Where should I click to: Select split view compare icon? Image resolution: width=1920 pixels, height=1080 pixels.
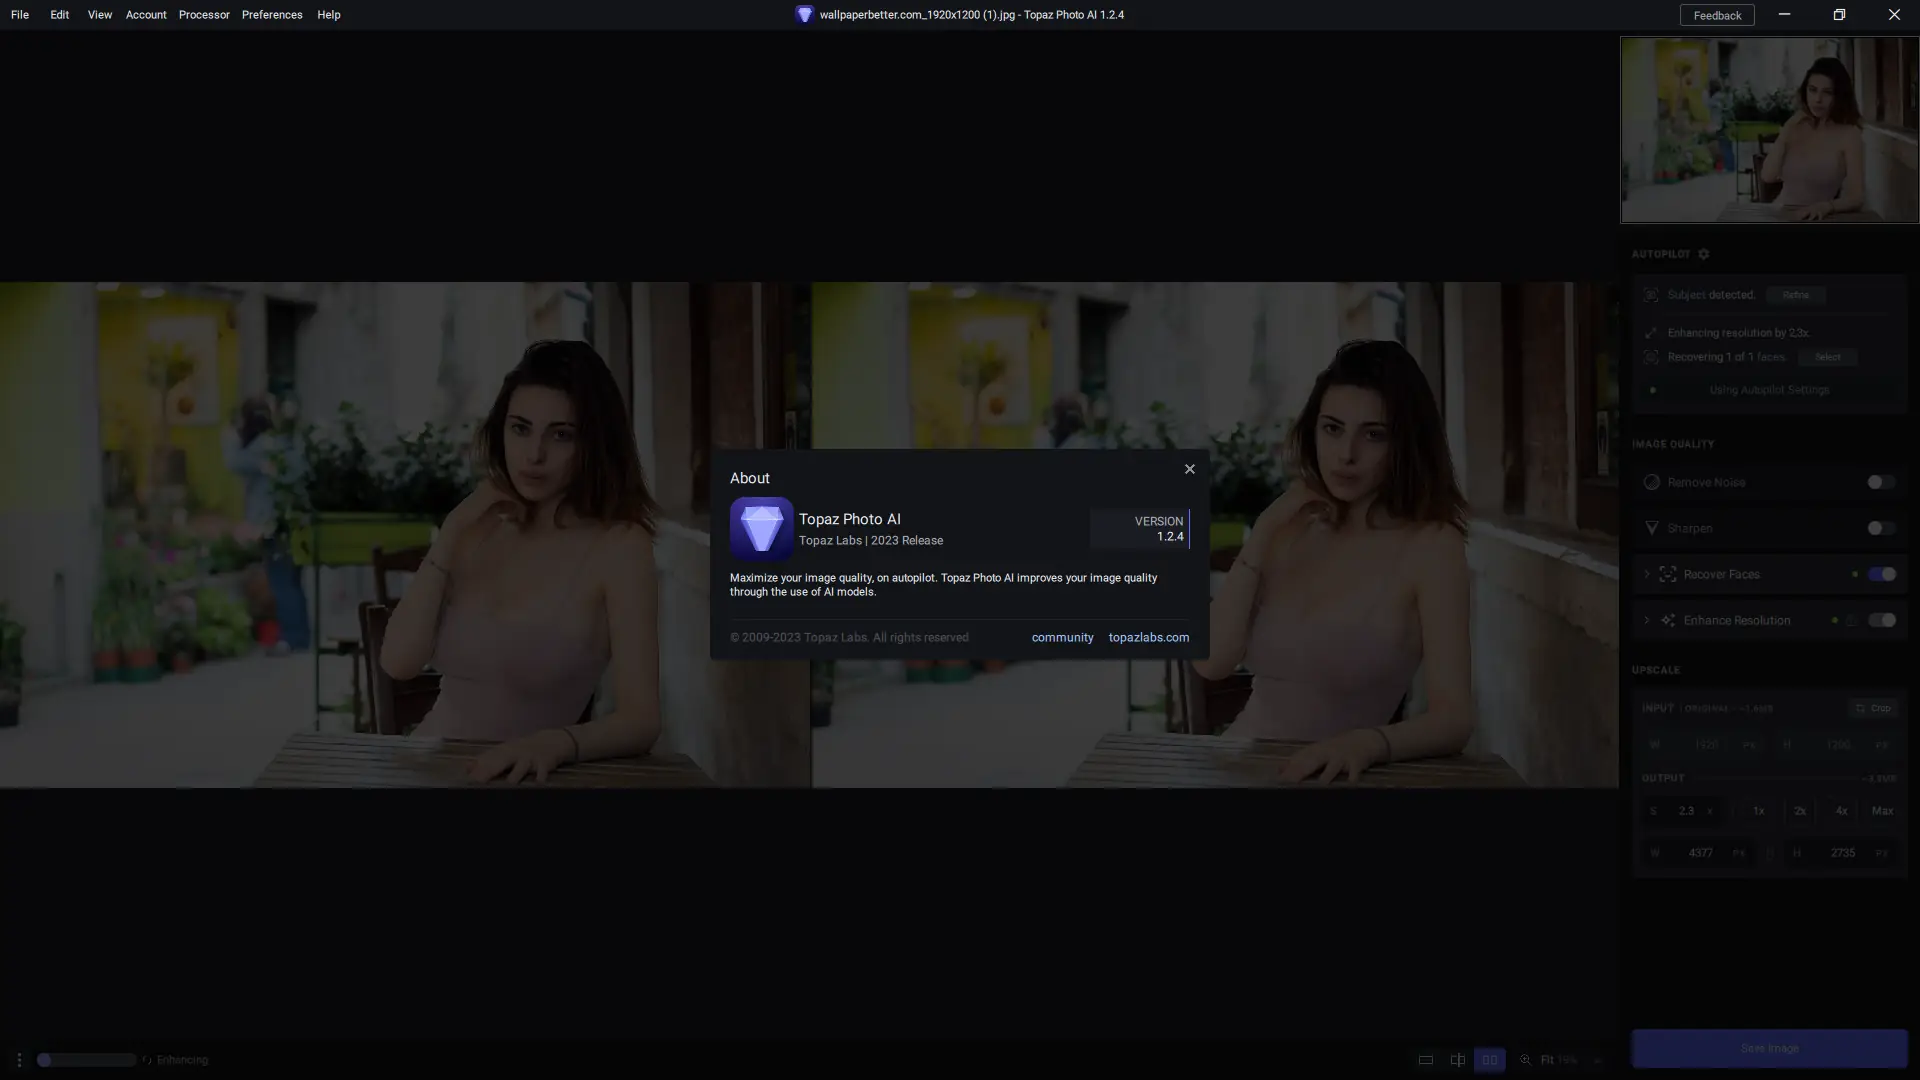(x=1458, y=1060)
